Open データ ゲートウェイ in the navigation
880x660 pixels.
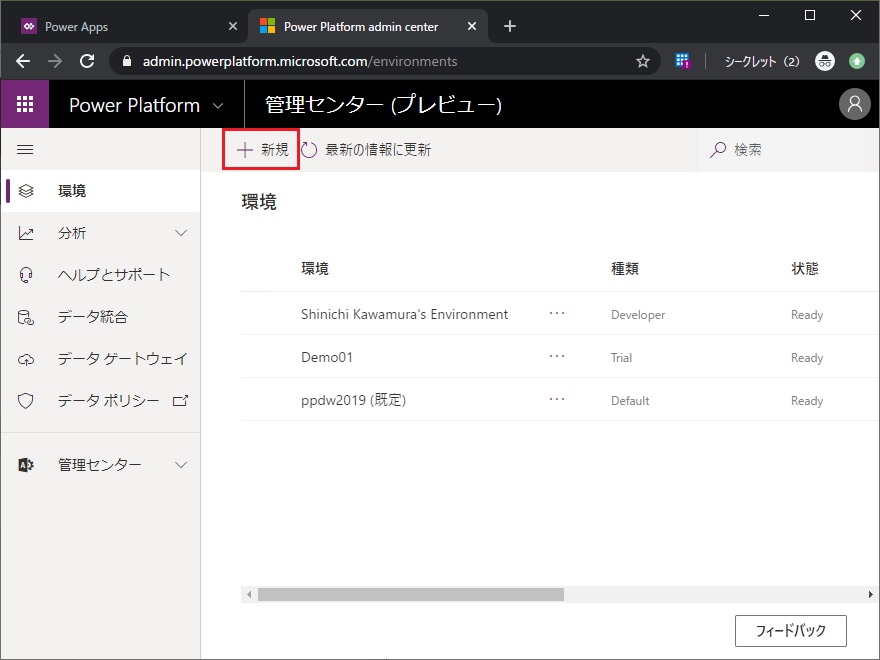click(x=101, y=359)
